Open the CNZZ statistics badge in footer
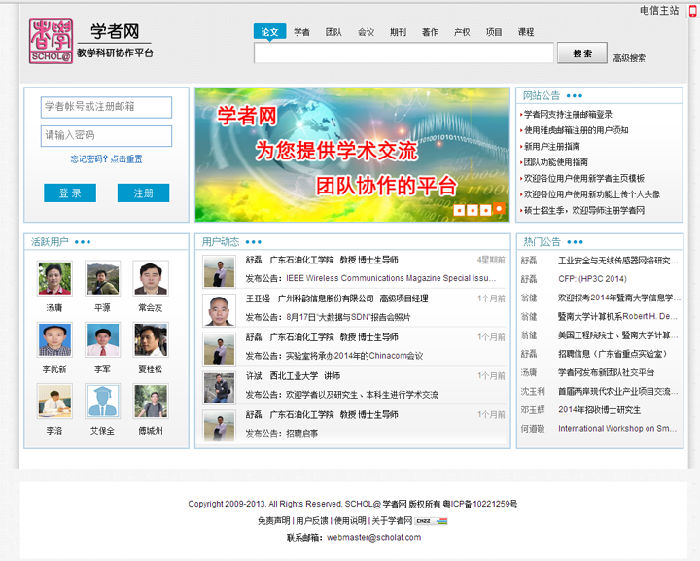 click(431, 521)
